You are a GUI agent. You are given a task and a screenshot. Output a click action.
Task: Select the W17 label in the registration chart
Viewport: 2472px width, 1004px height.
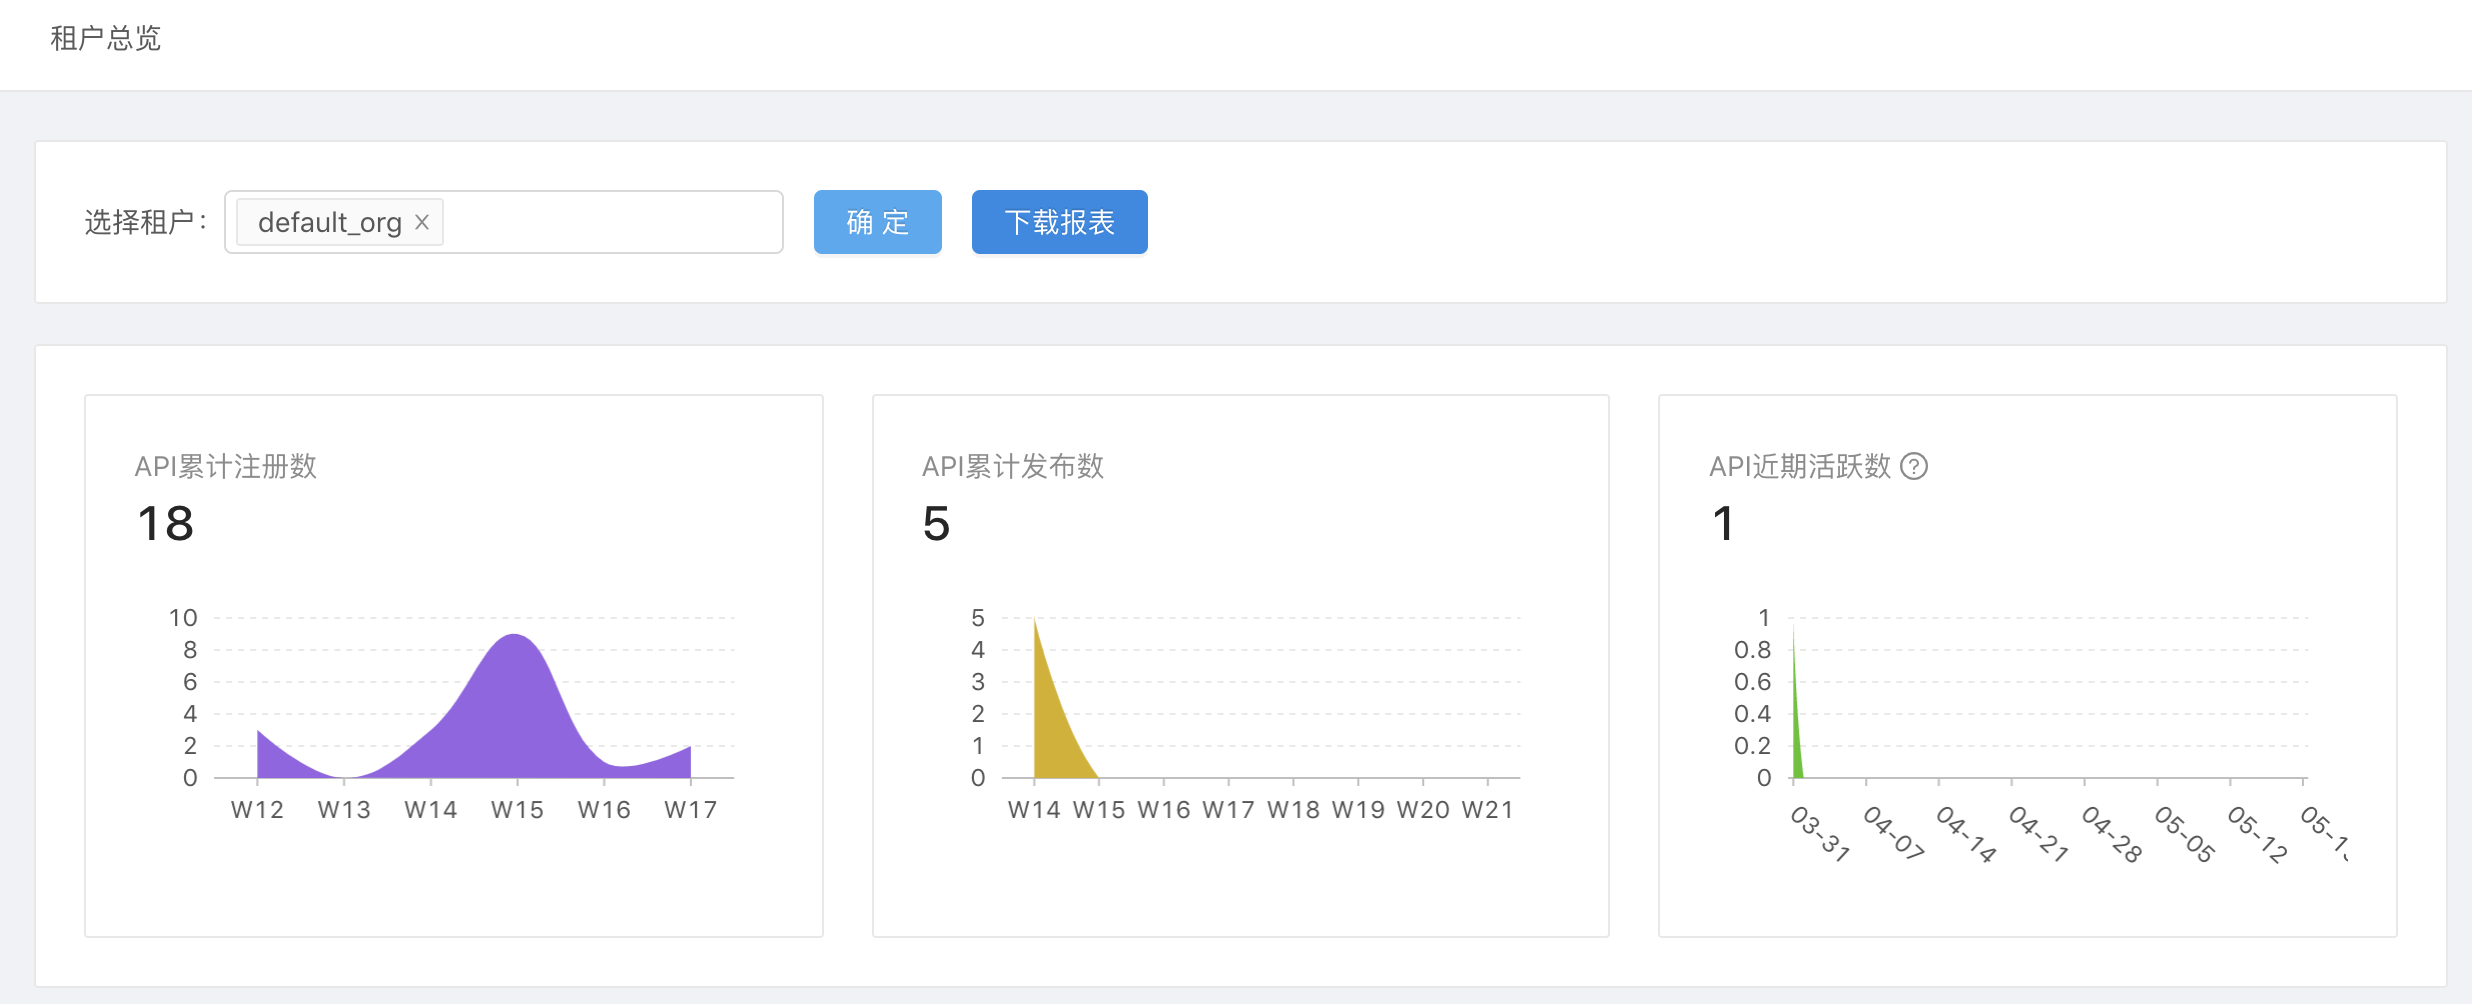(690, 810)
